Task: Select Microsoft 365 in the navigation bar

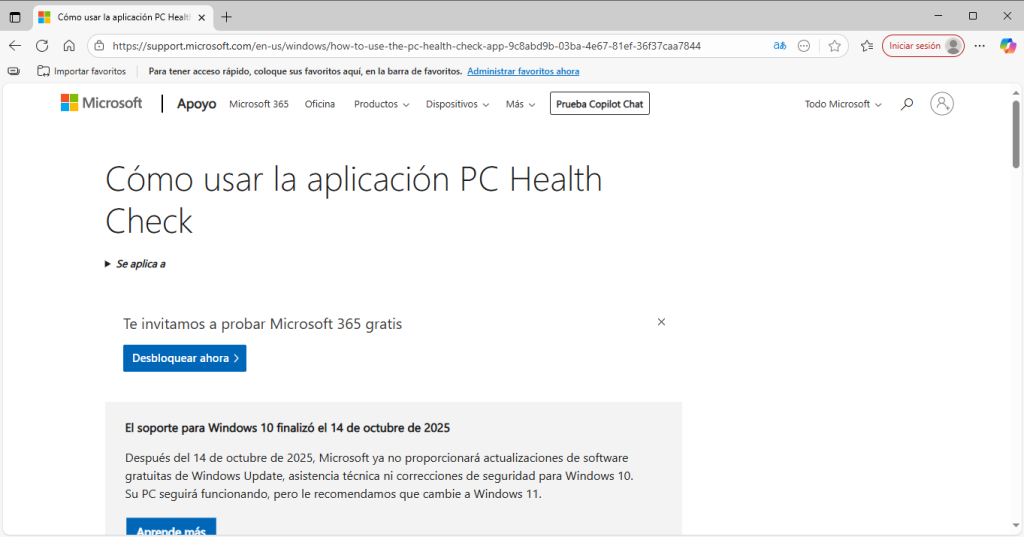Action: coord(258,104)
